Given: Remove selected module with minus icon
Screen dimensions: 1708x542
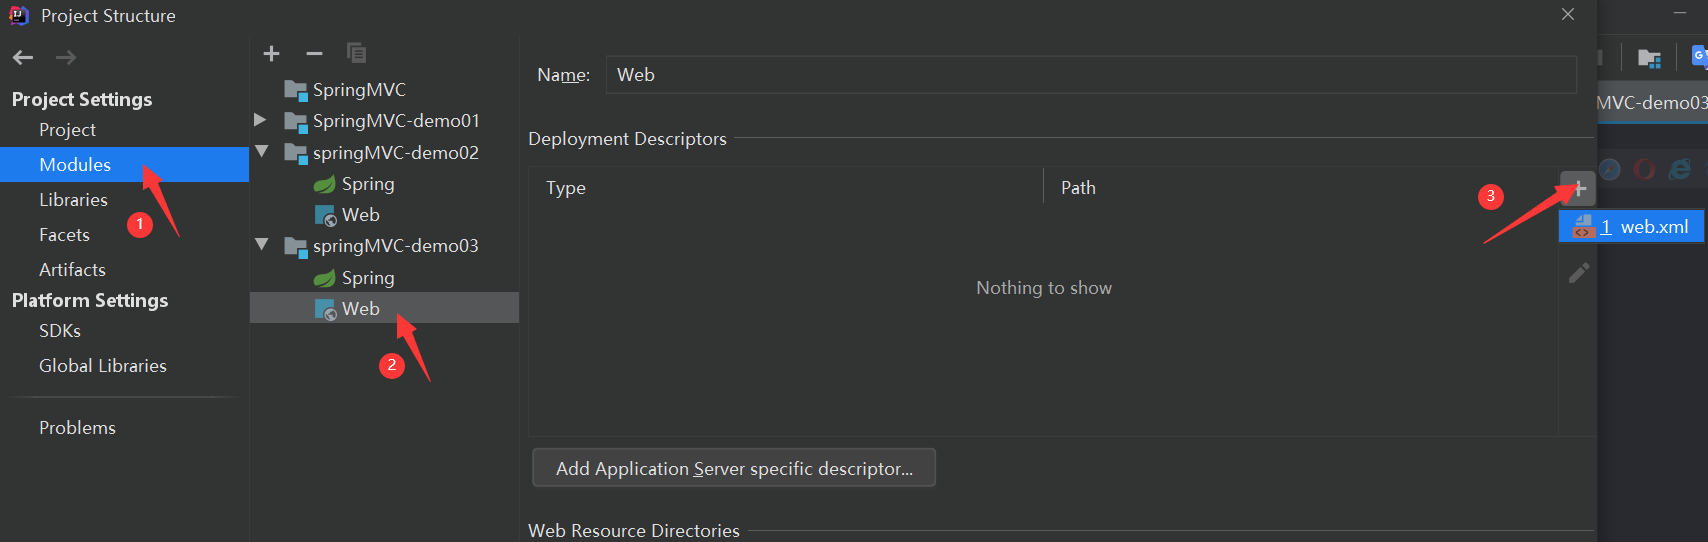Looking at the screenshot, I should (x=314, y=53).
